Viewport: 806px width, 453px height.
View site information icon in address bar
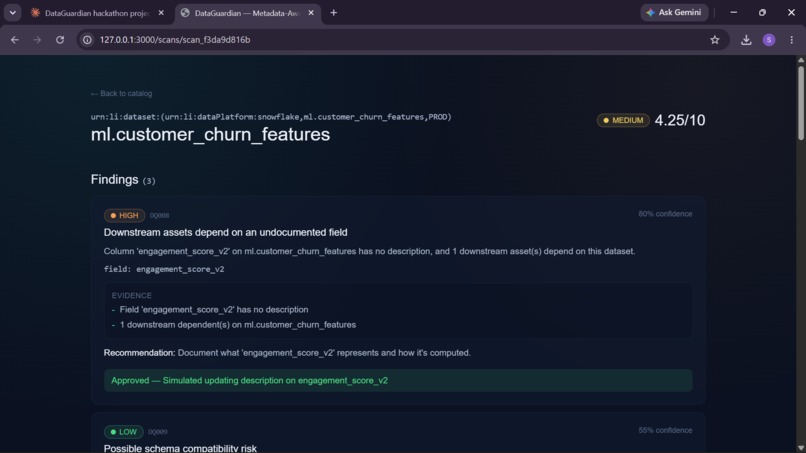(87, 40)
